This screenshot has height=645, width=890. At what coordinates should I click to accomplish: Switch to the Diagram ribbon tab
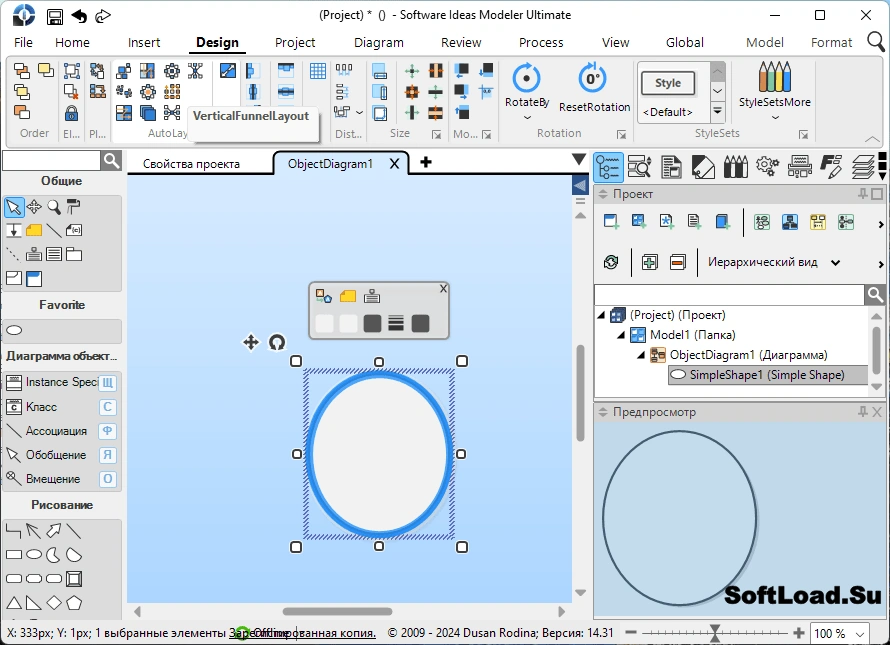click(x=379, y=43)
